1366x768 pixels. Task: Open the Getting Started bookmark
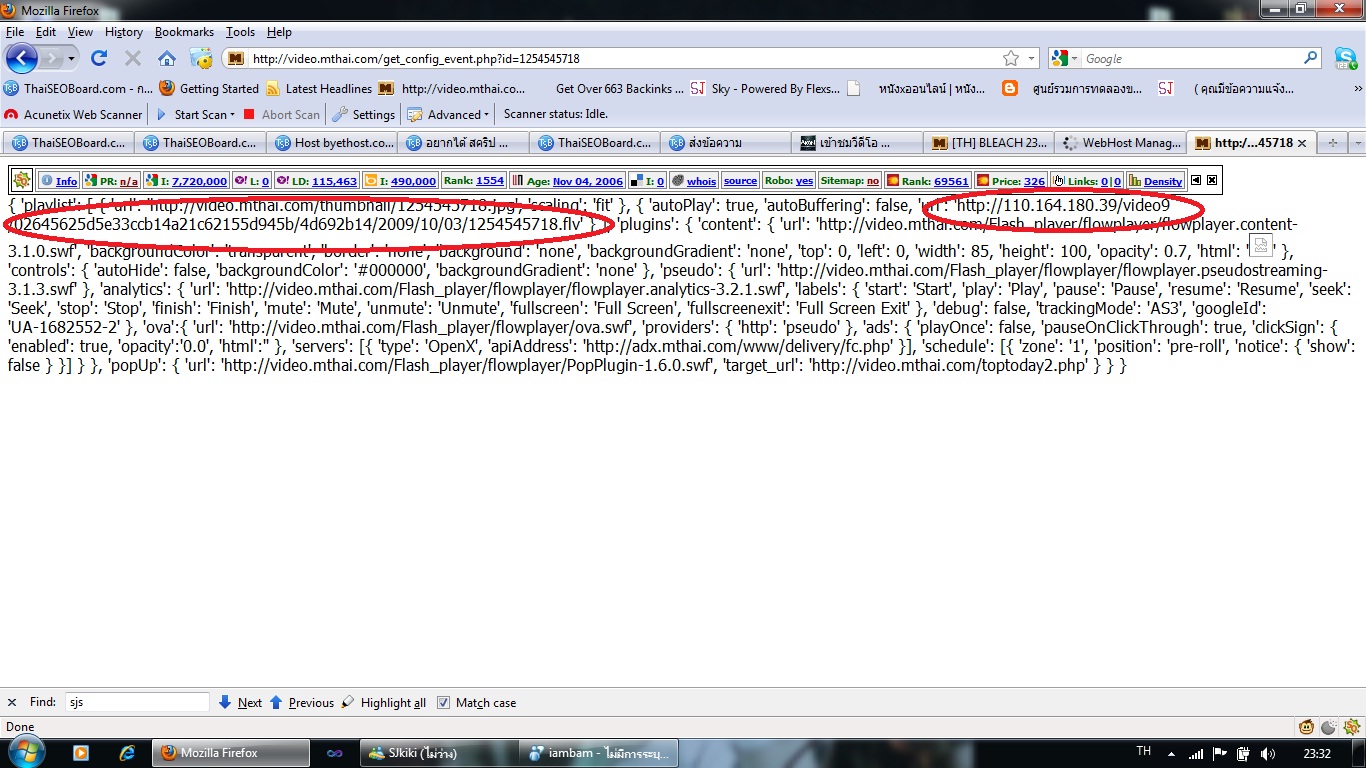[x=209, y=88]
